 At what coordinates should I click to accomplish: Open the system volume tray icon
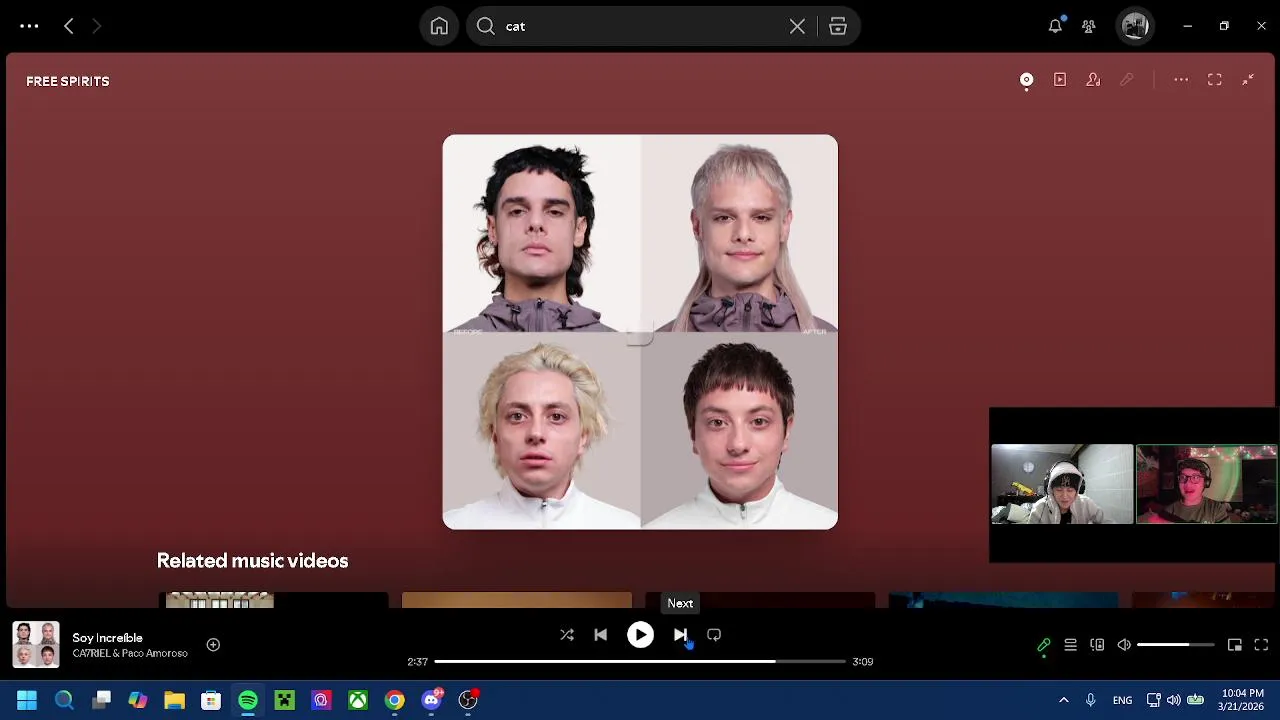[x=1174, y=700]
